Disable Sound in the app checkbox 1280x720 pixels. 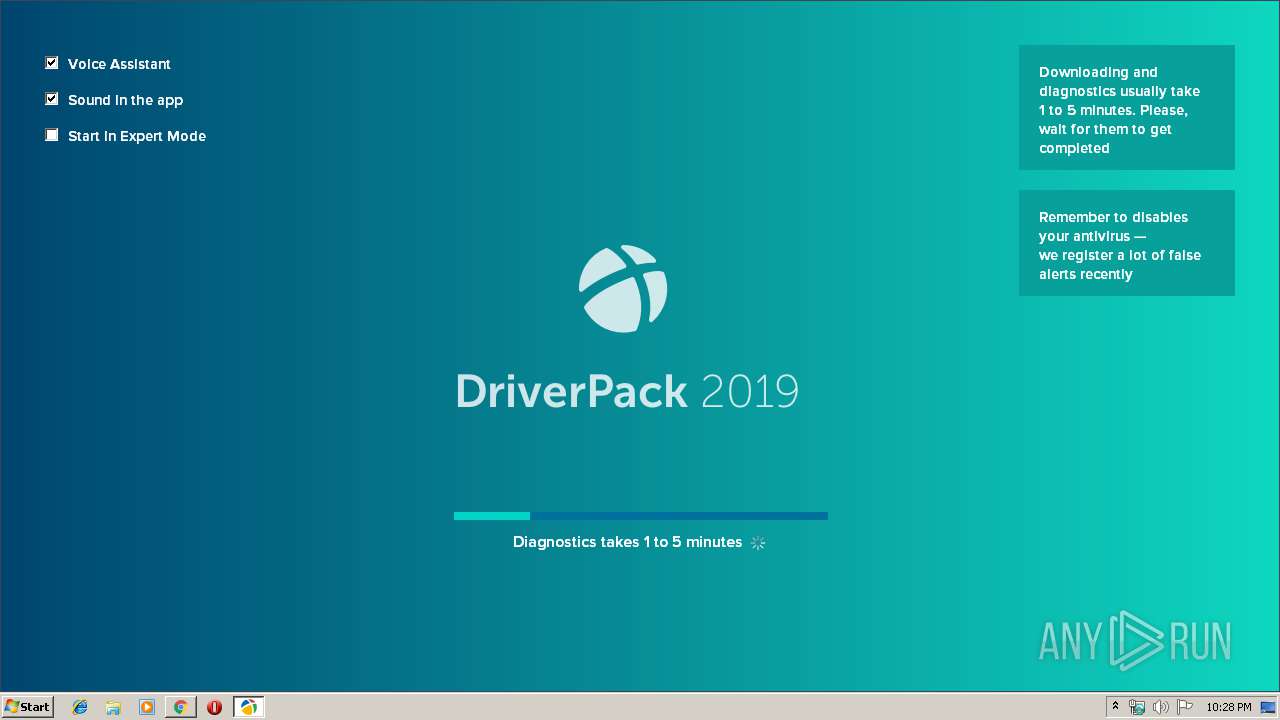click(52, 99)
